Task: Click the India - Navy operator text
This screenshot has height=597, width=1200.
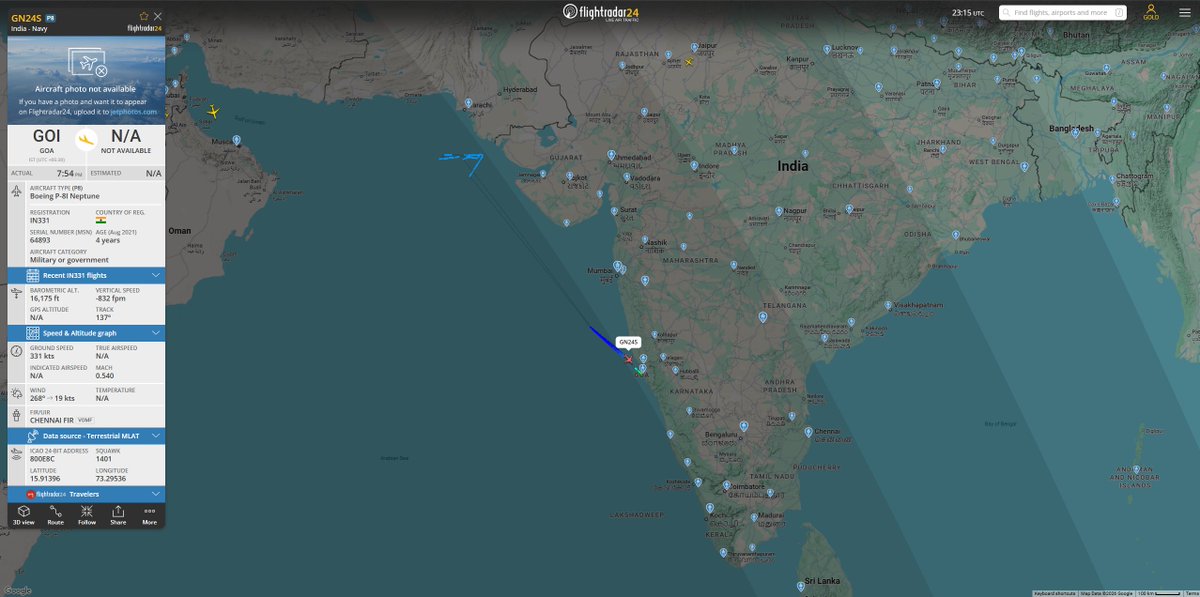Action: [x=30, y=29]
